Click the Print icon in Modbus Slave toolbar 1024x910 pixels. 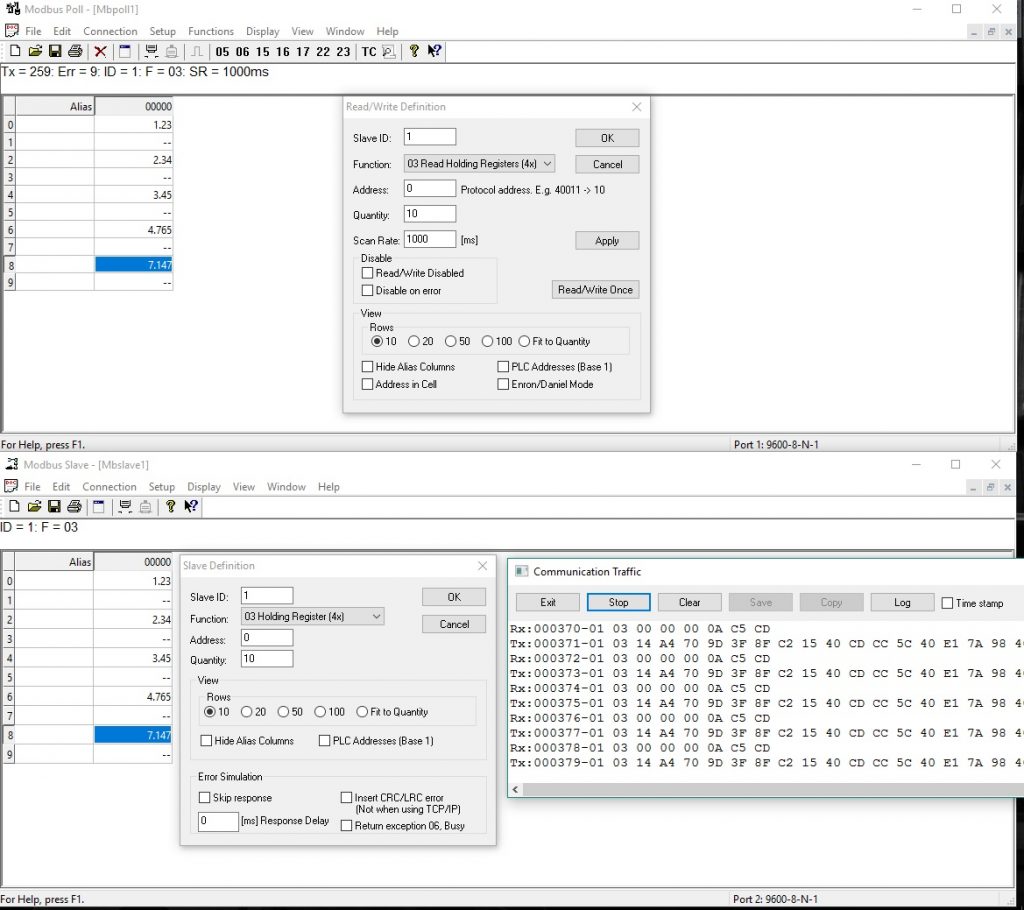tap(75, 507)
